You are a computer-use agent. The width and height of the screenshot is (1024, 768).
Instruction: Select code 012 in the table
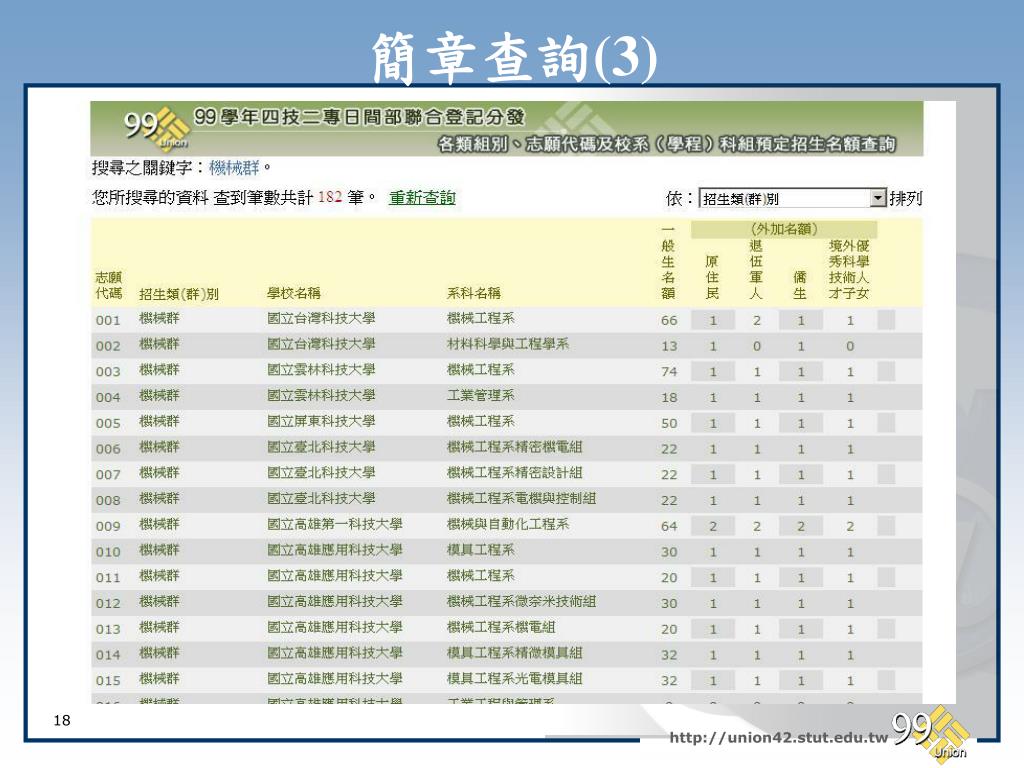pyautogui.click(x=108, y=603)
